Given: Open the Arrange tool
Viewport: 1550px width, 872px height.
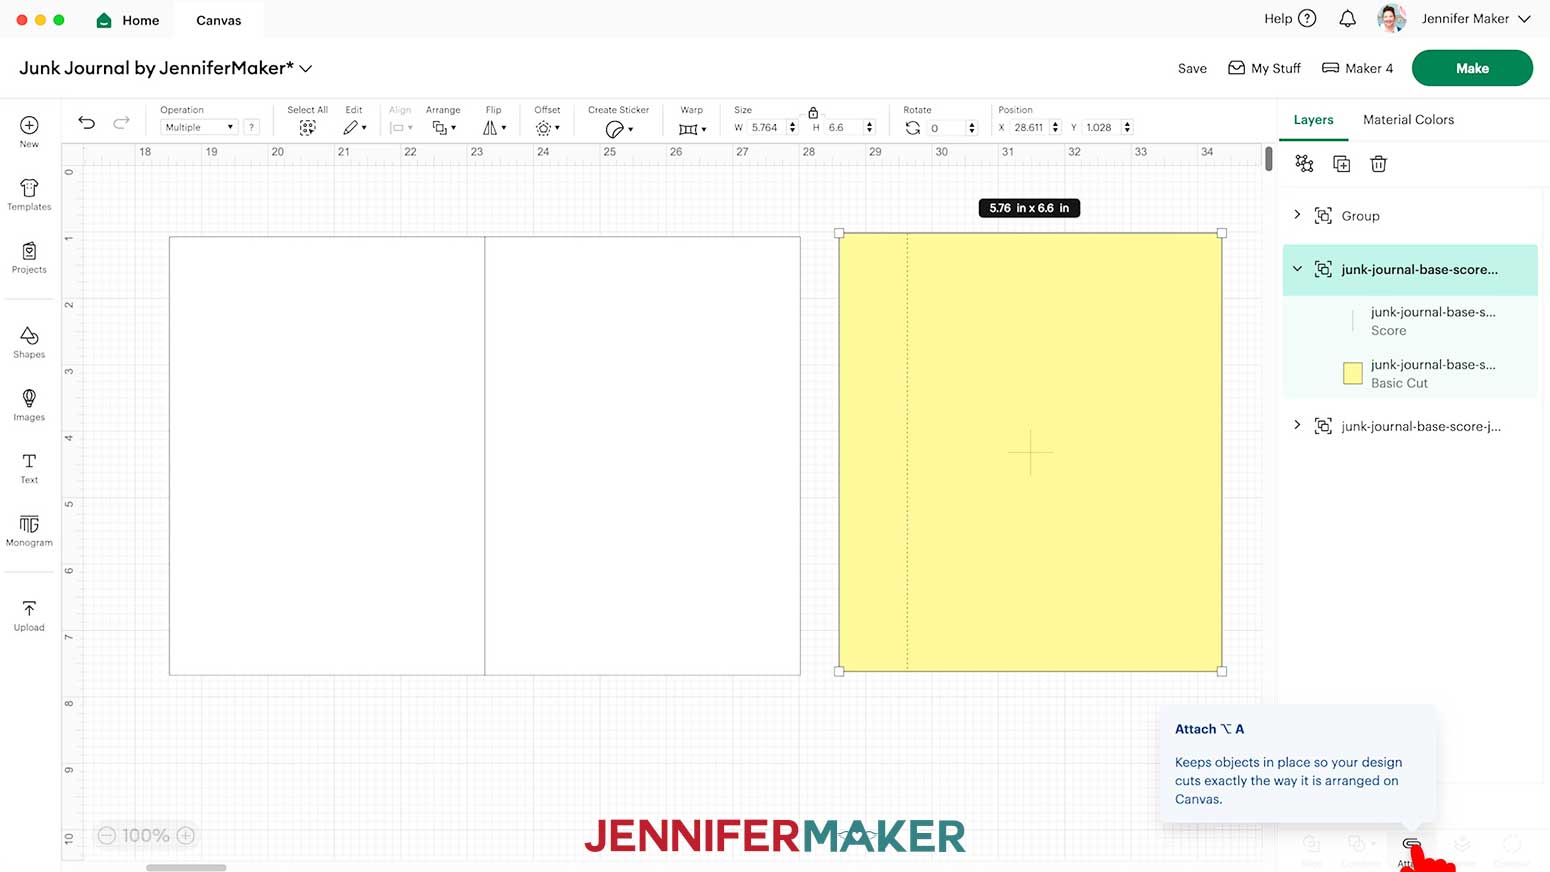Looking at the screenshot, I should click(443, 128).
